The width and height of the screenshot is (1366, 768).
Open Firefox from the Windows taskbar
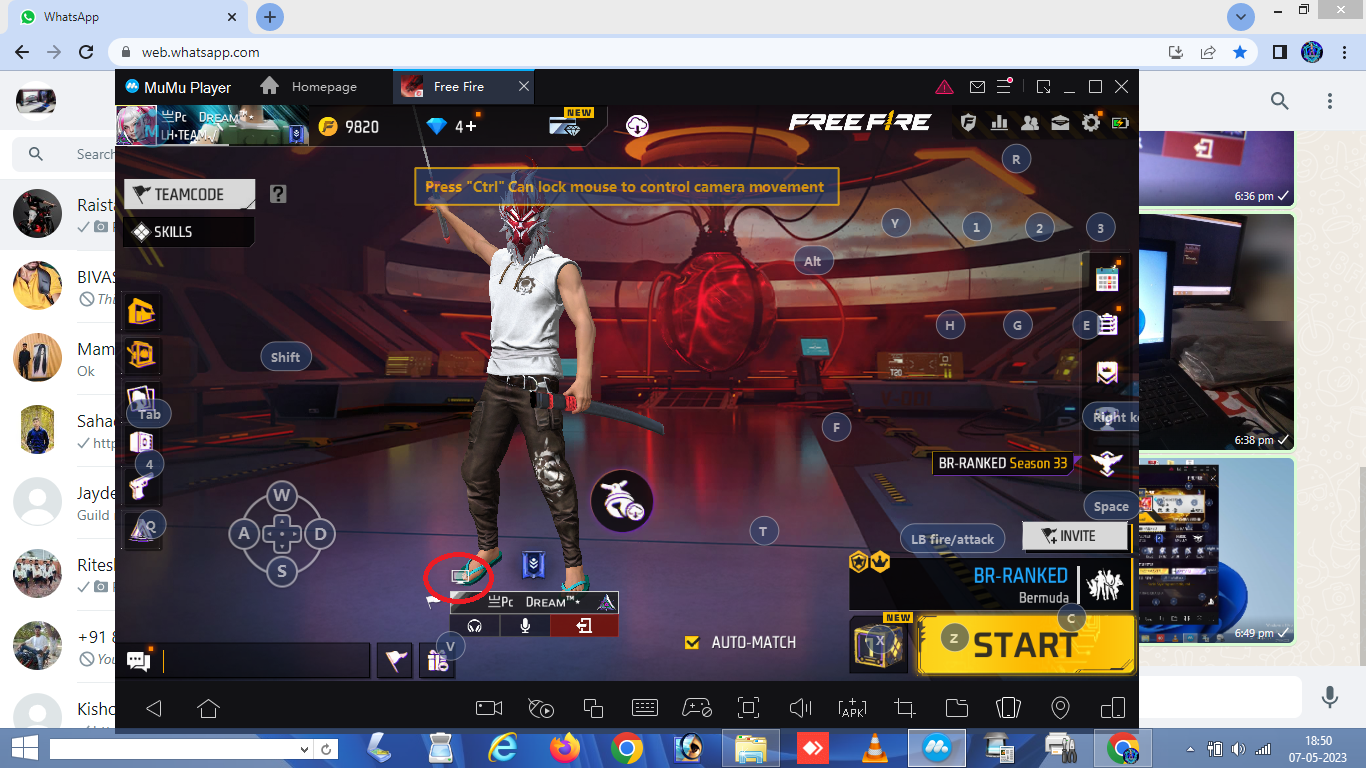click(565, 747)
